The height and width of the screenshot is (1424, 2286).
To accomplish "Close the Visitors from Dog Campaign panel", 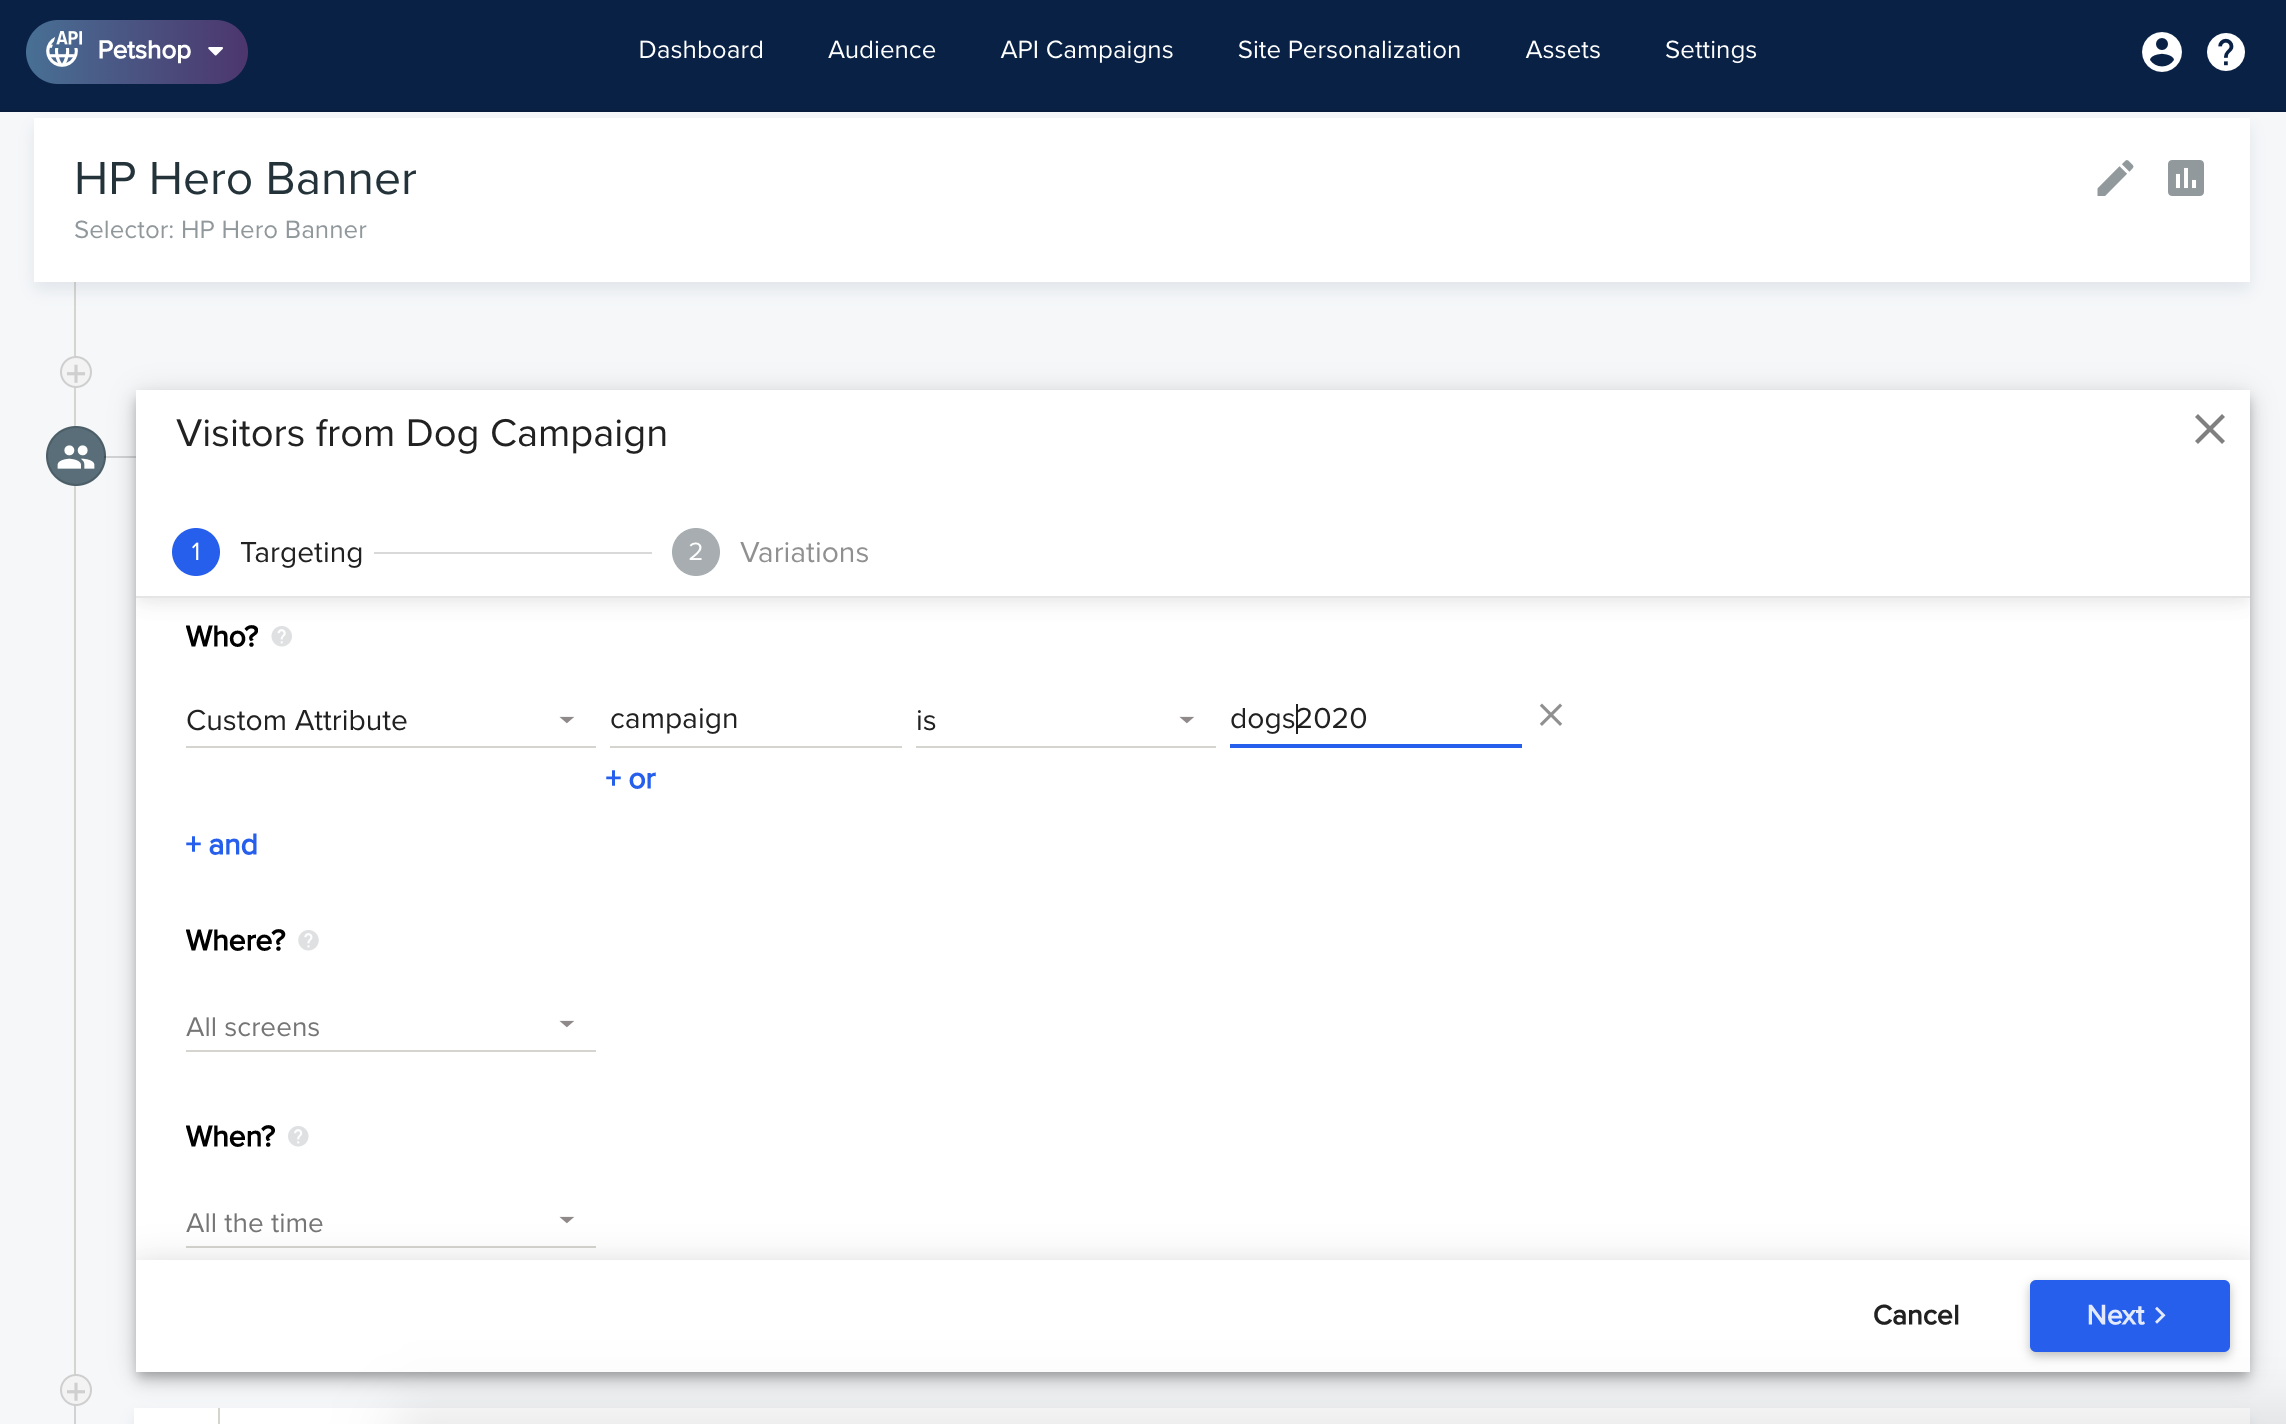I will [x=2209, y=429].
